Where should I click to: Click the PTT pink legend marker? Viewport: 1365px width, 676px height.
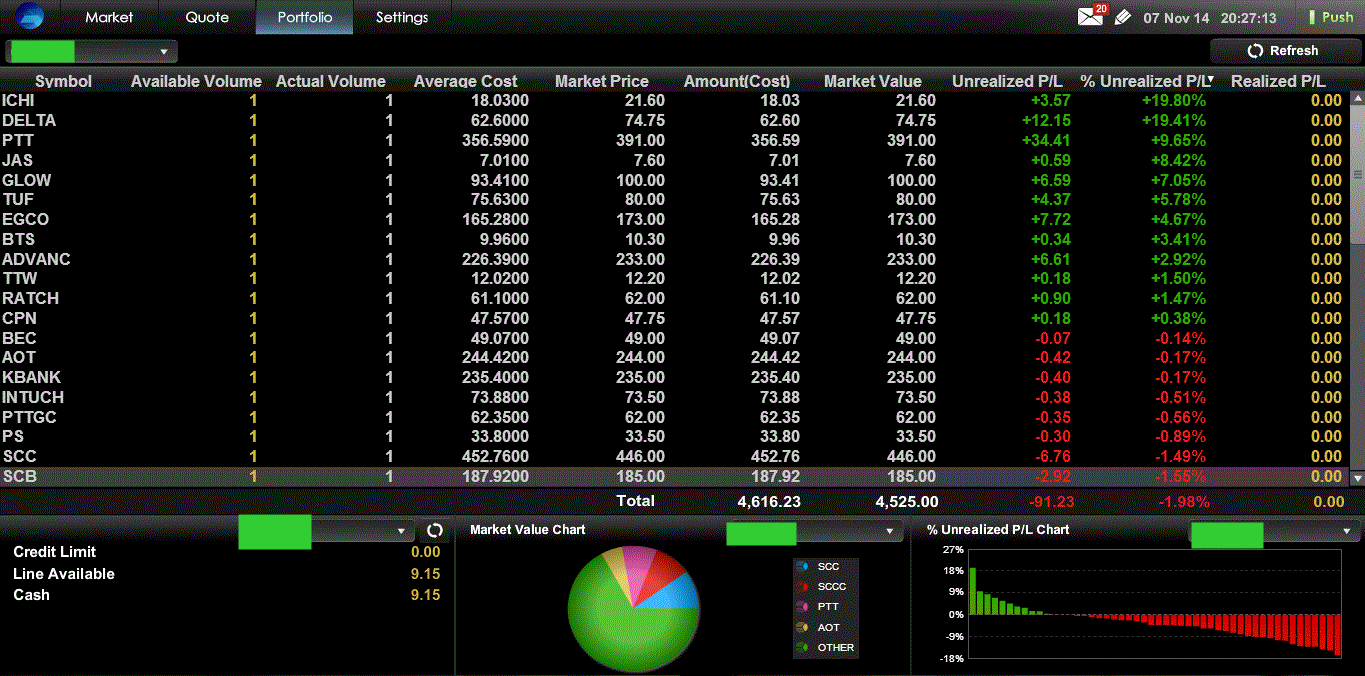[802, 606]
